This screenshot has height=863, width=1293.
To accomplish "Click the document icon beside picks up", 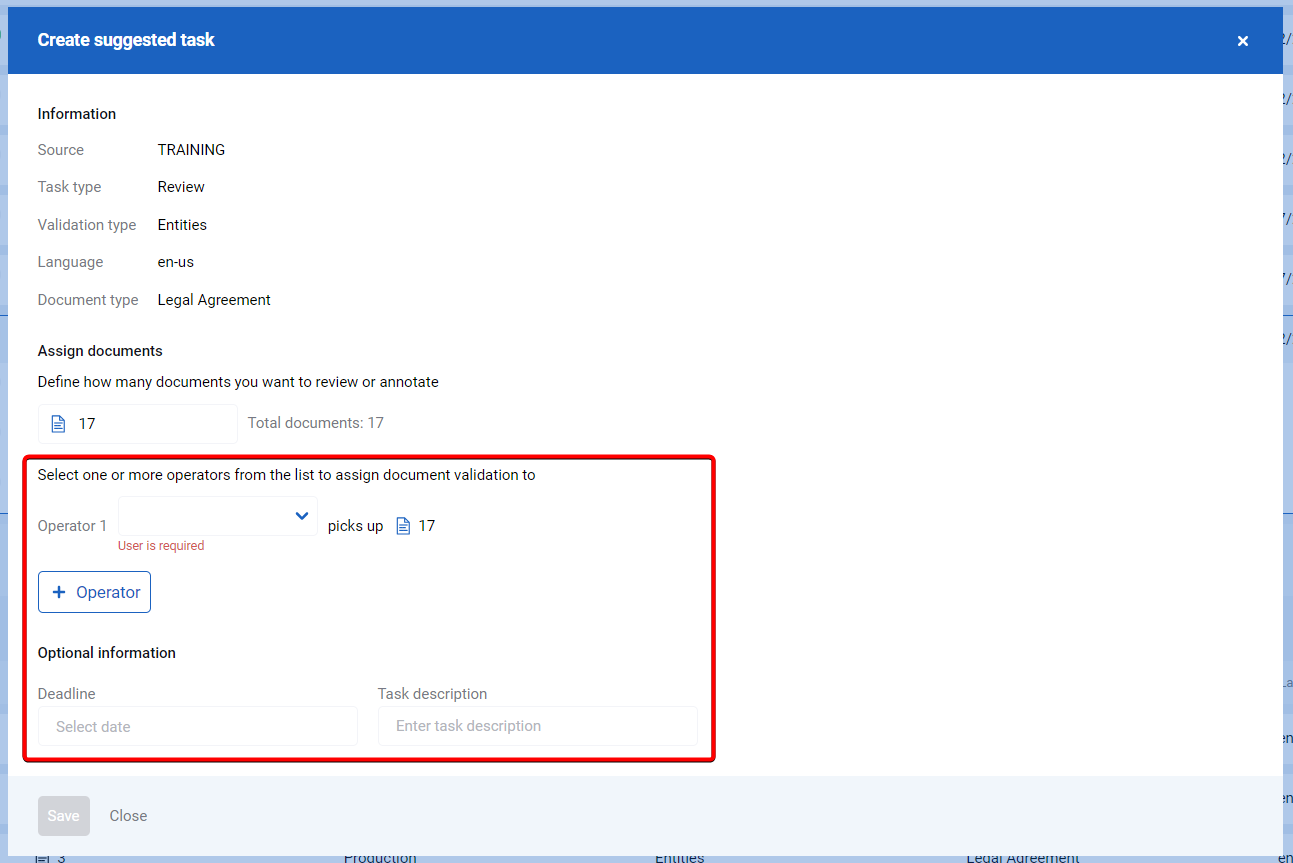I will tap(404, 526).
